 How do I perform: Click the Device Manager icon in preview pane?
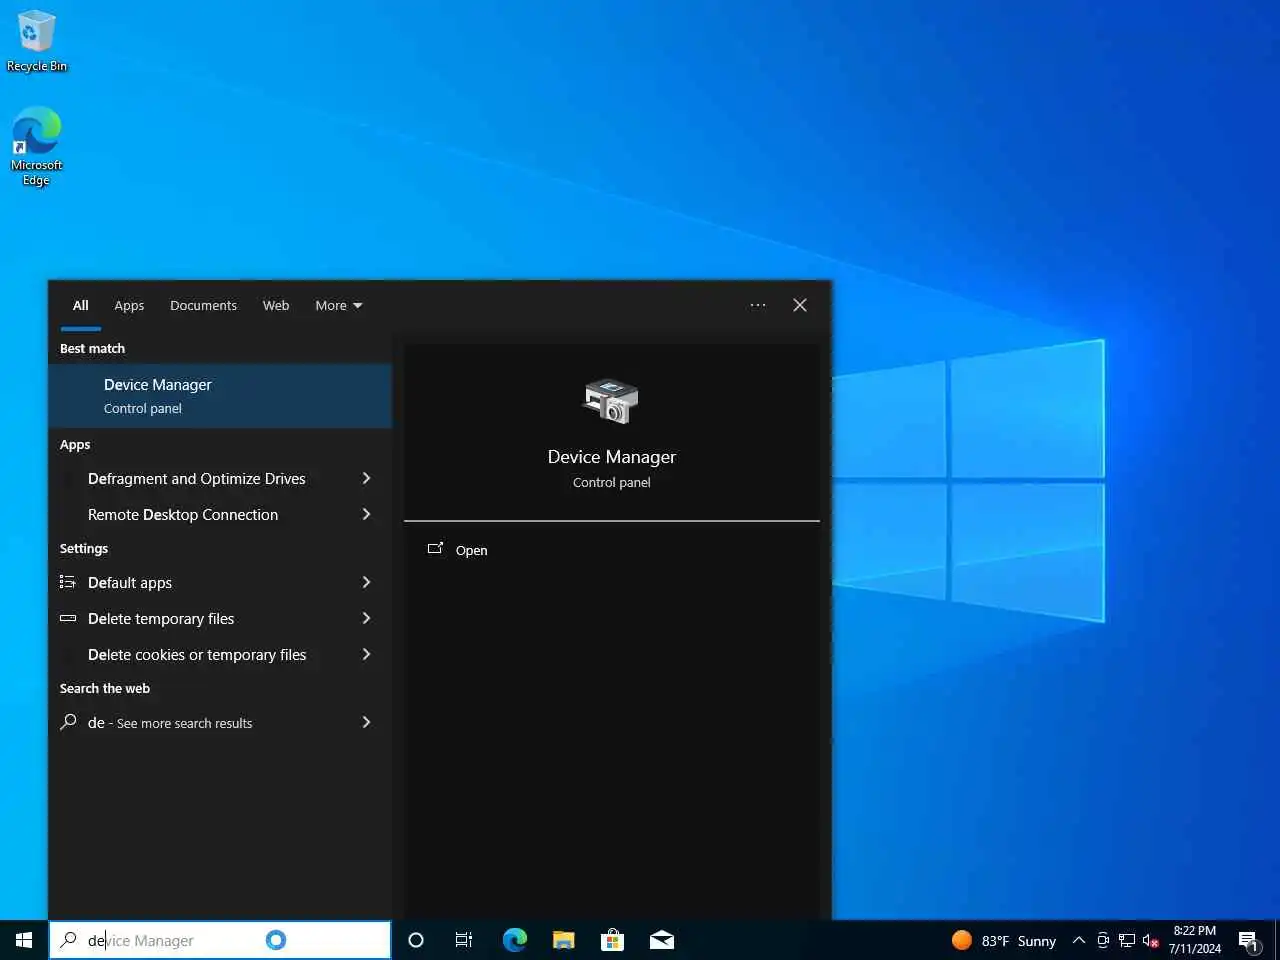point(611,401)
